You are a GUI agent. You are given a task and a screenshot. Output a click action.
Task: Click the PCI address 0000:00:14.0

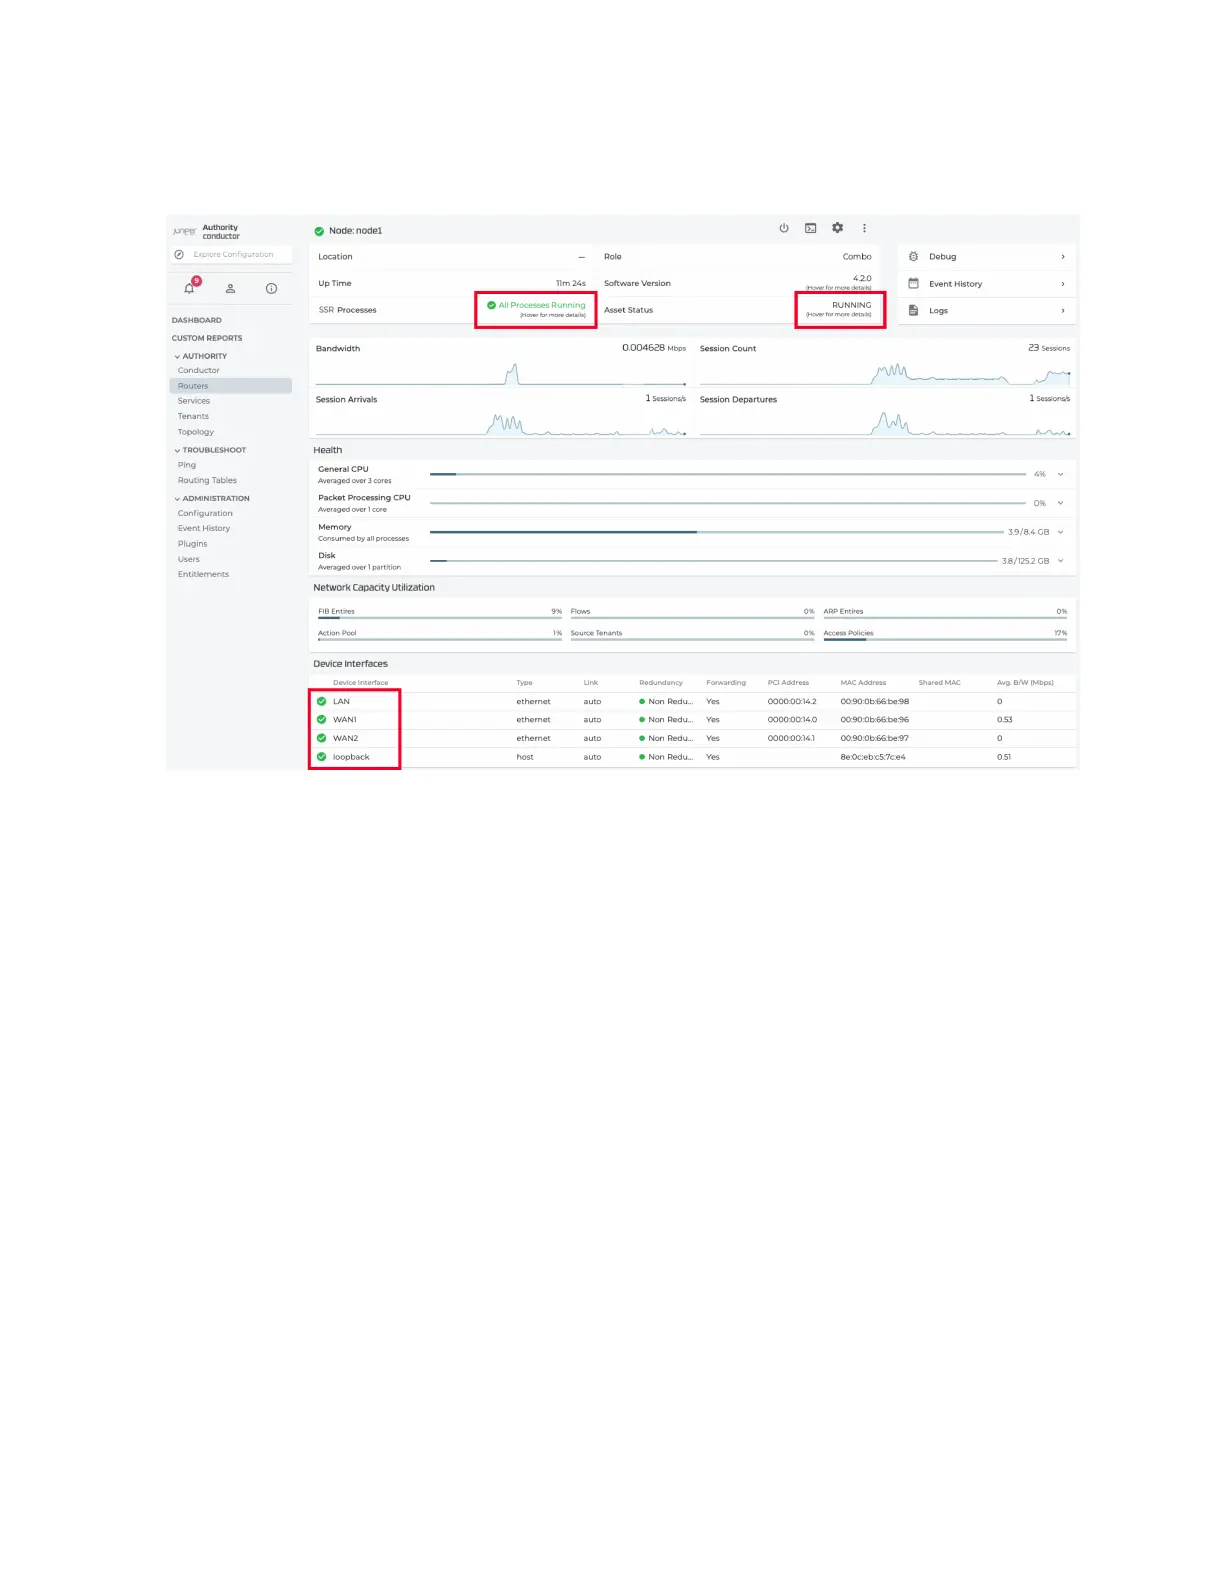click(792, 719)
